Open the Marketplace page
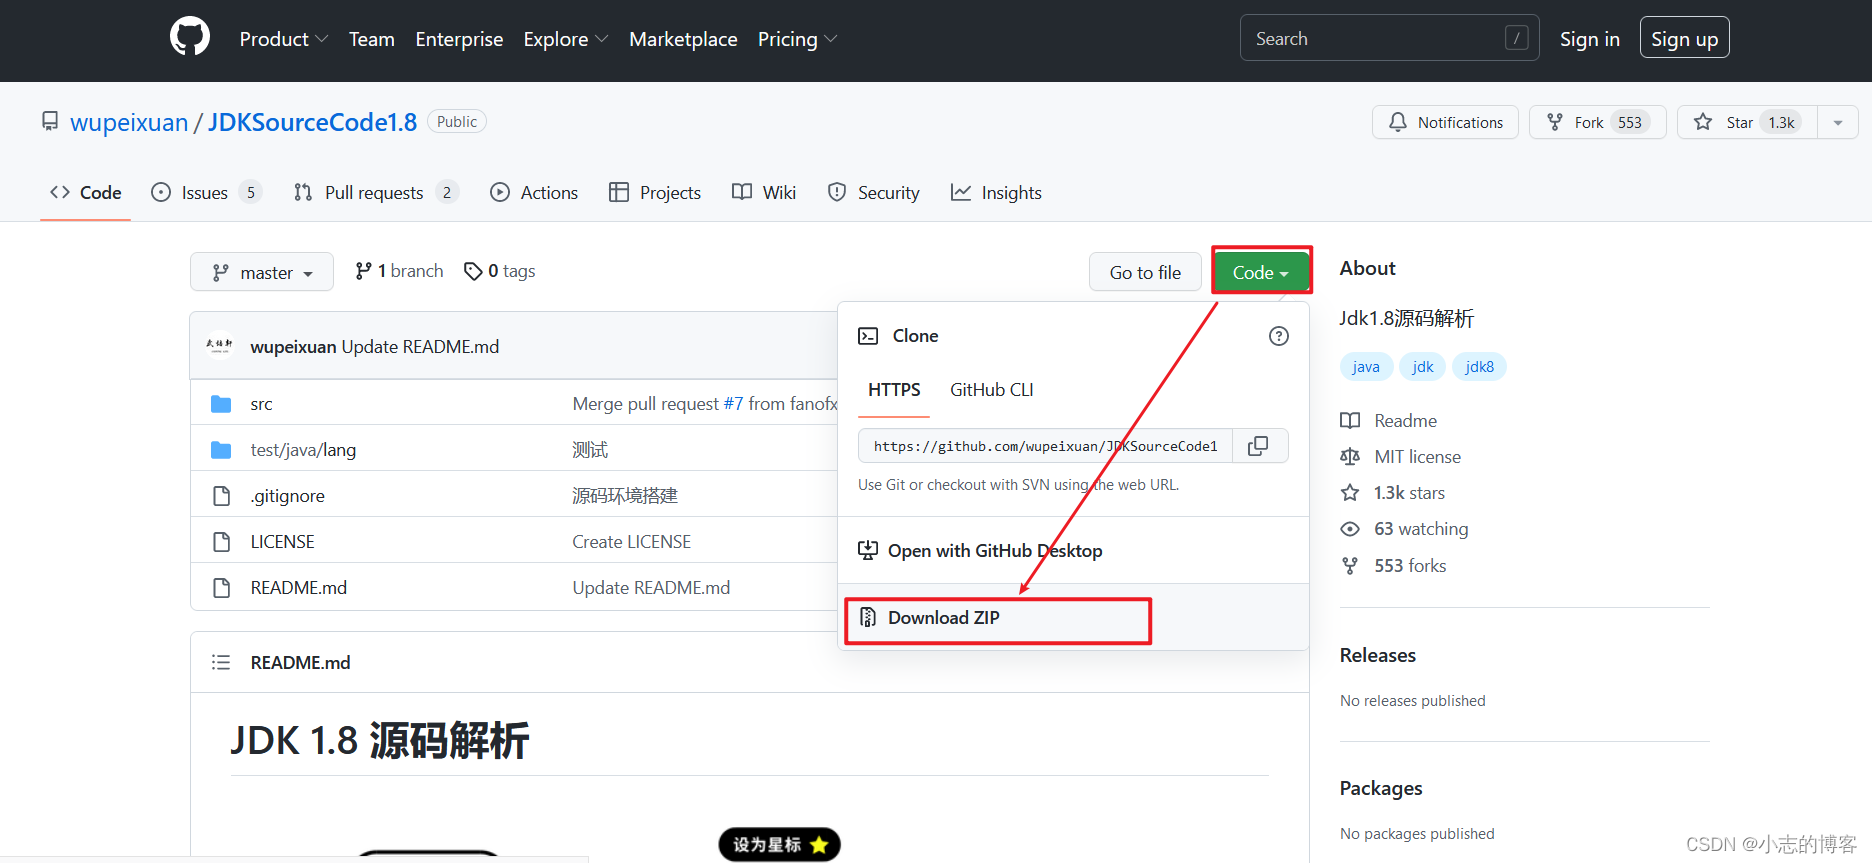Screen dimensions: 1872x863 [683, 39]
